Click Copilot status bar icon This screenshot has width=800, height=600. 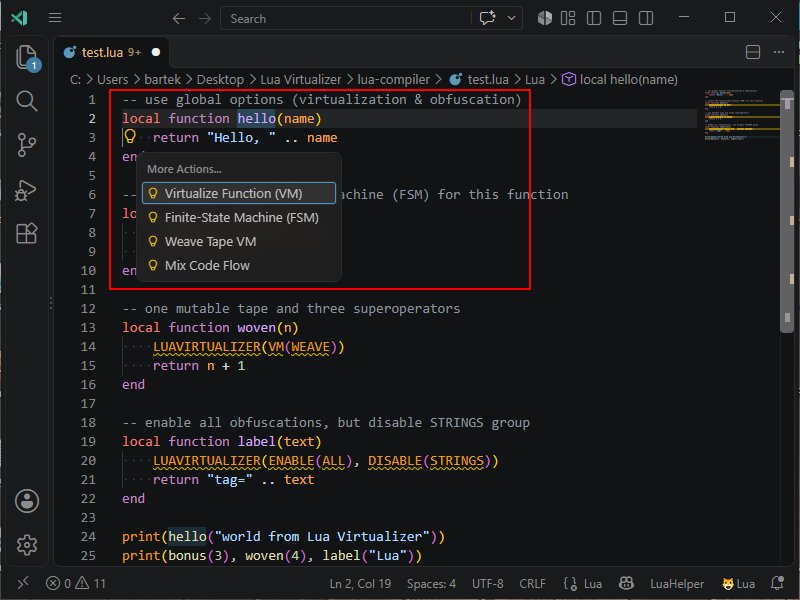pyautogui.click(x=626, y=583)
